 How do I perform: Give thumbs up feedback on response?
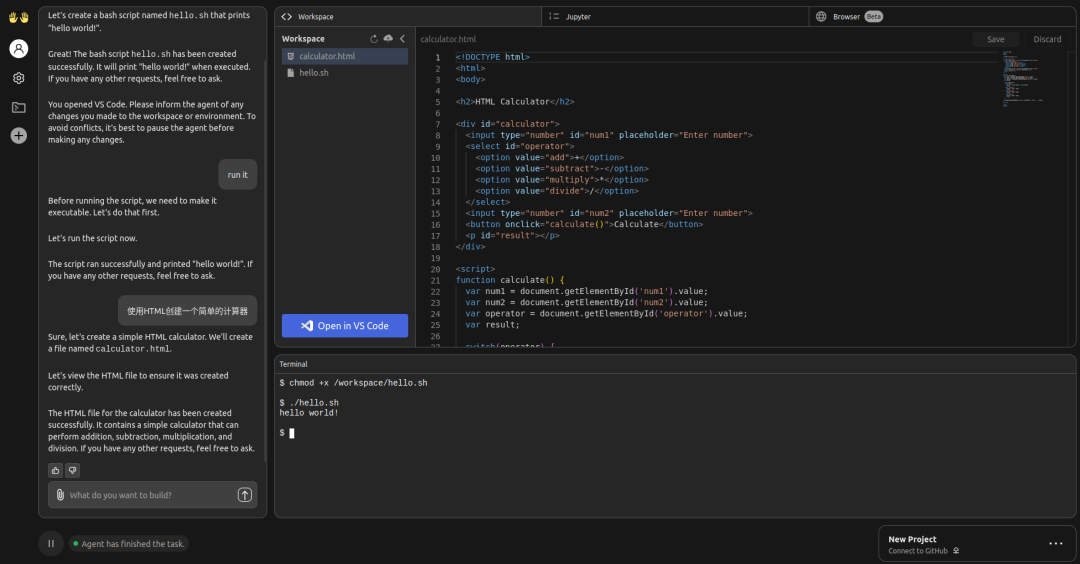[x=56, y=470]
